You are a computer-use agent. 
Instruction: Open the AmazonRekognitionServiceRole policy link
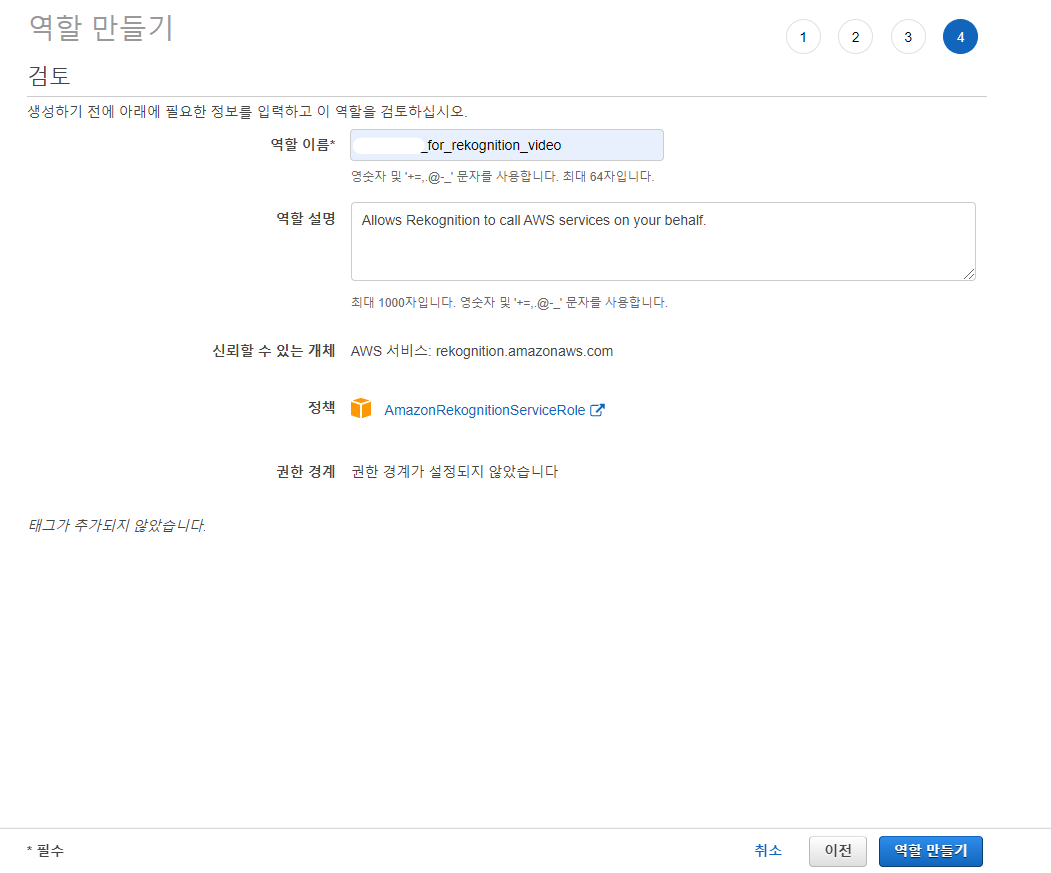click(x=485, y=410)
